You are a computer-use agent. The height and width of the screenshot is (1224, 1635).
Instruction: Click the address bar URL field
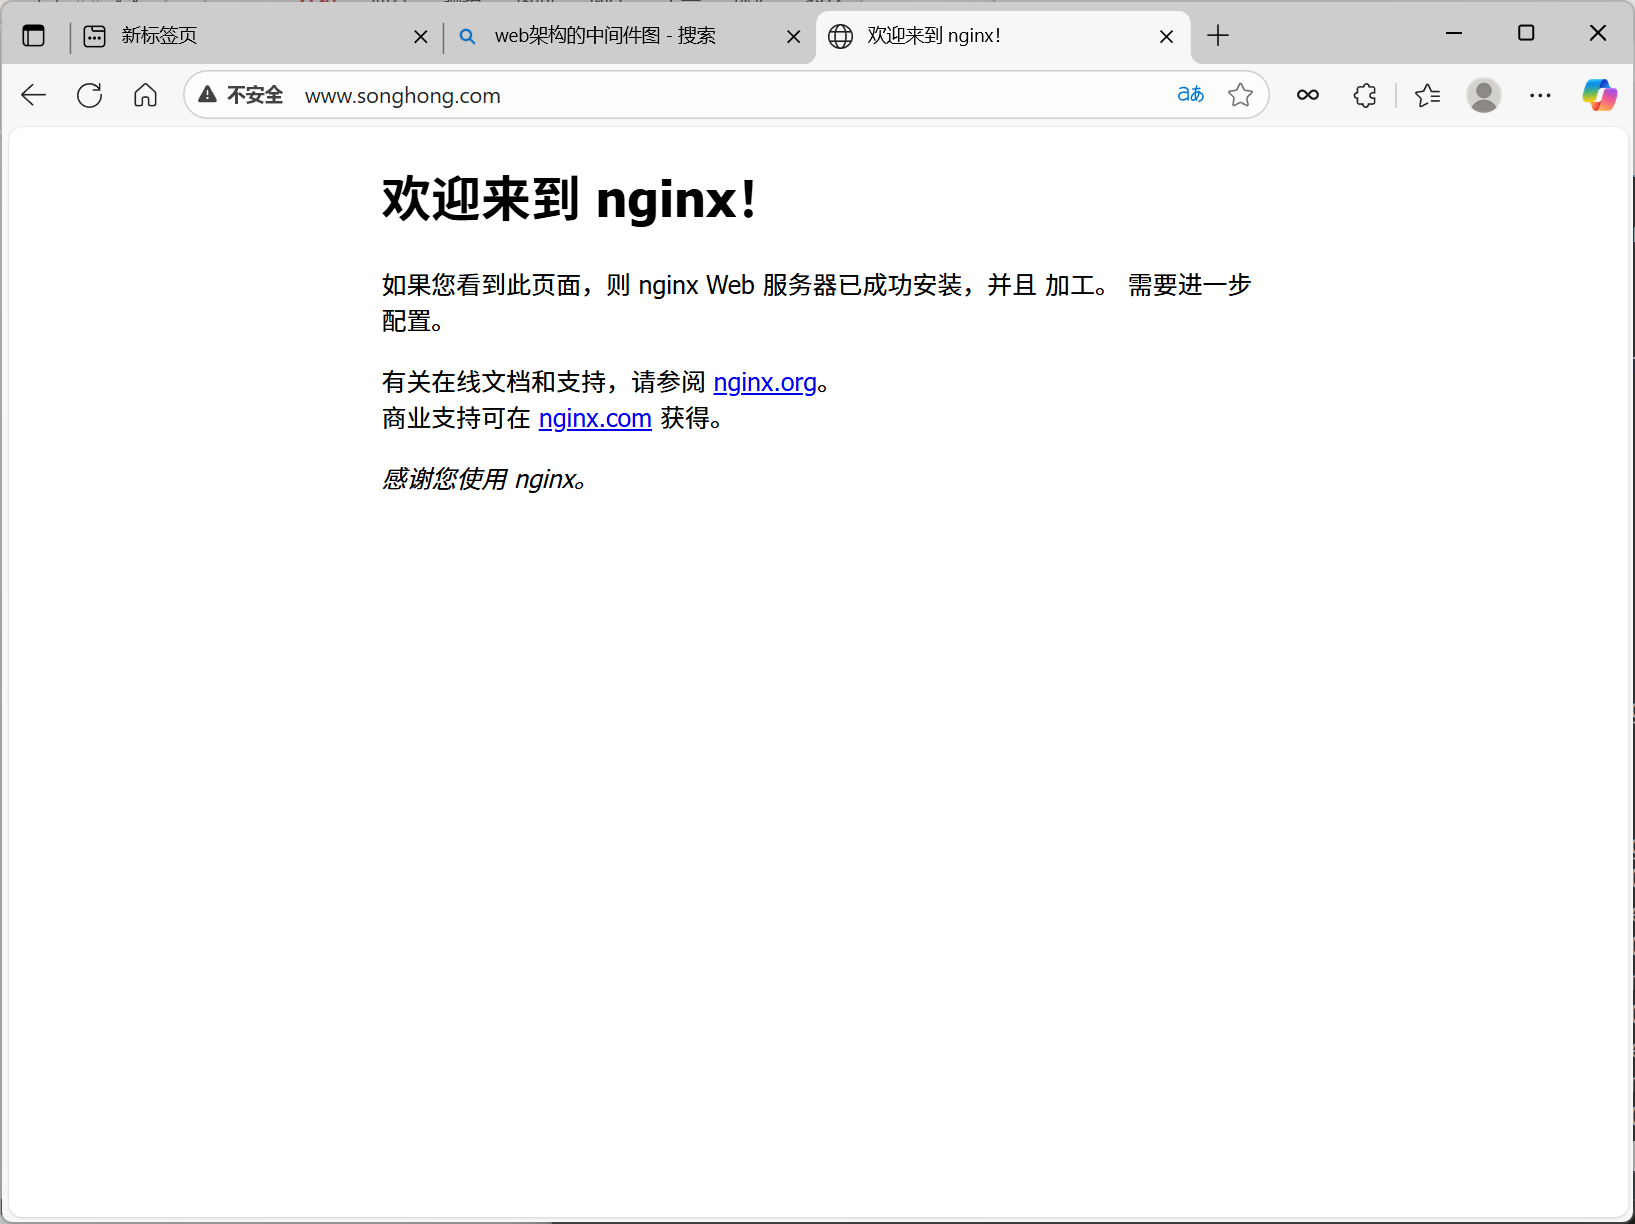pyautogui.click(x=700, y=95)
